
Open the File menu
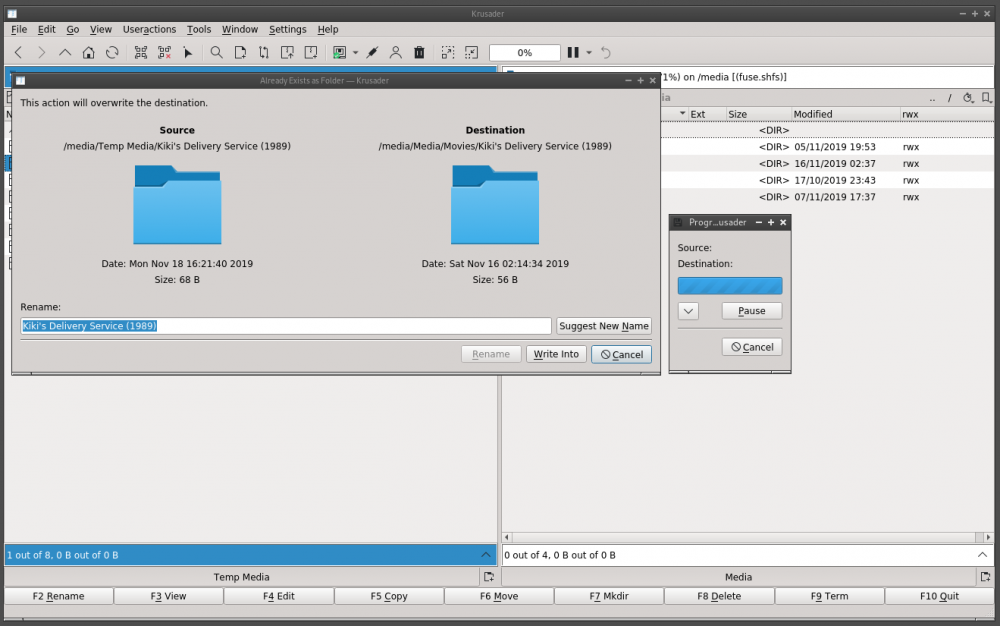[19, 29]
